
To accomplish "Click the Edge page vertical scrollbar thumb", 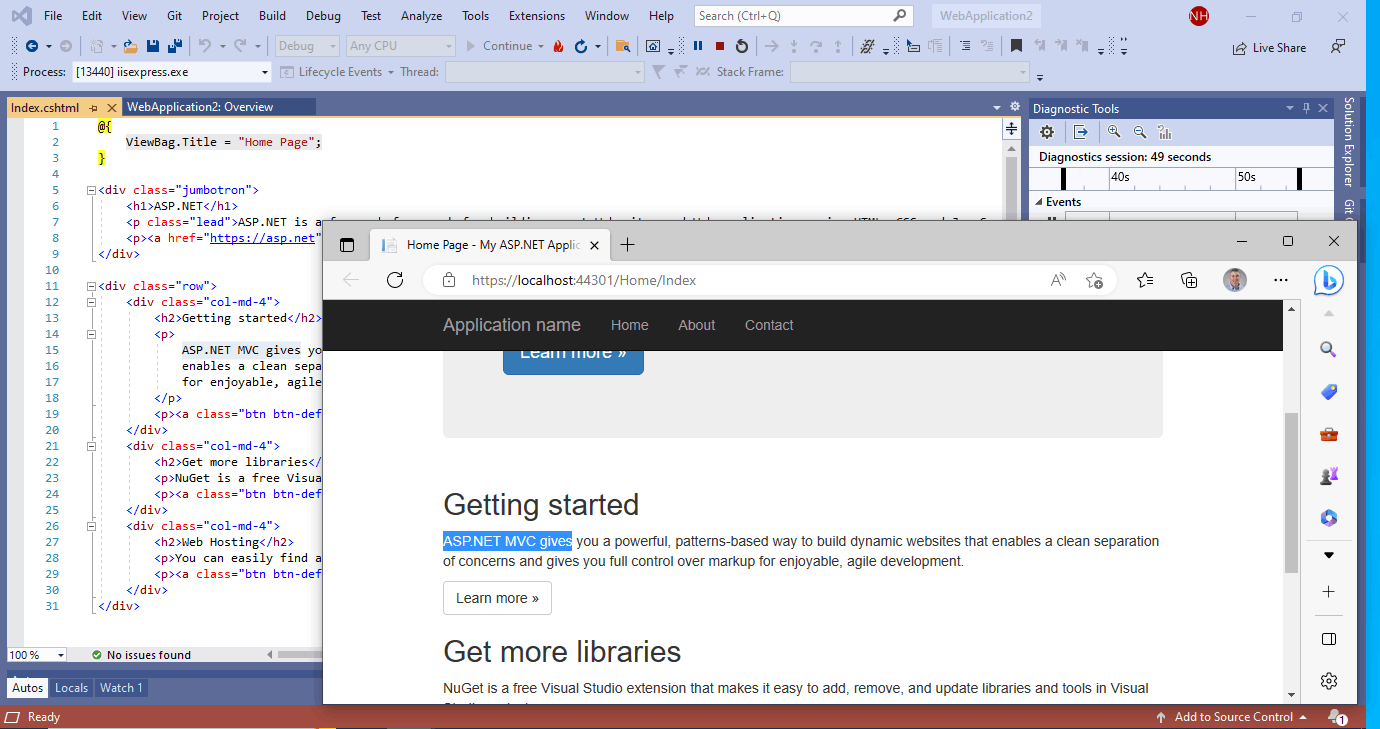I will 1291,492.
